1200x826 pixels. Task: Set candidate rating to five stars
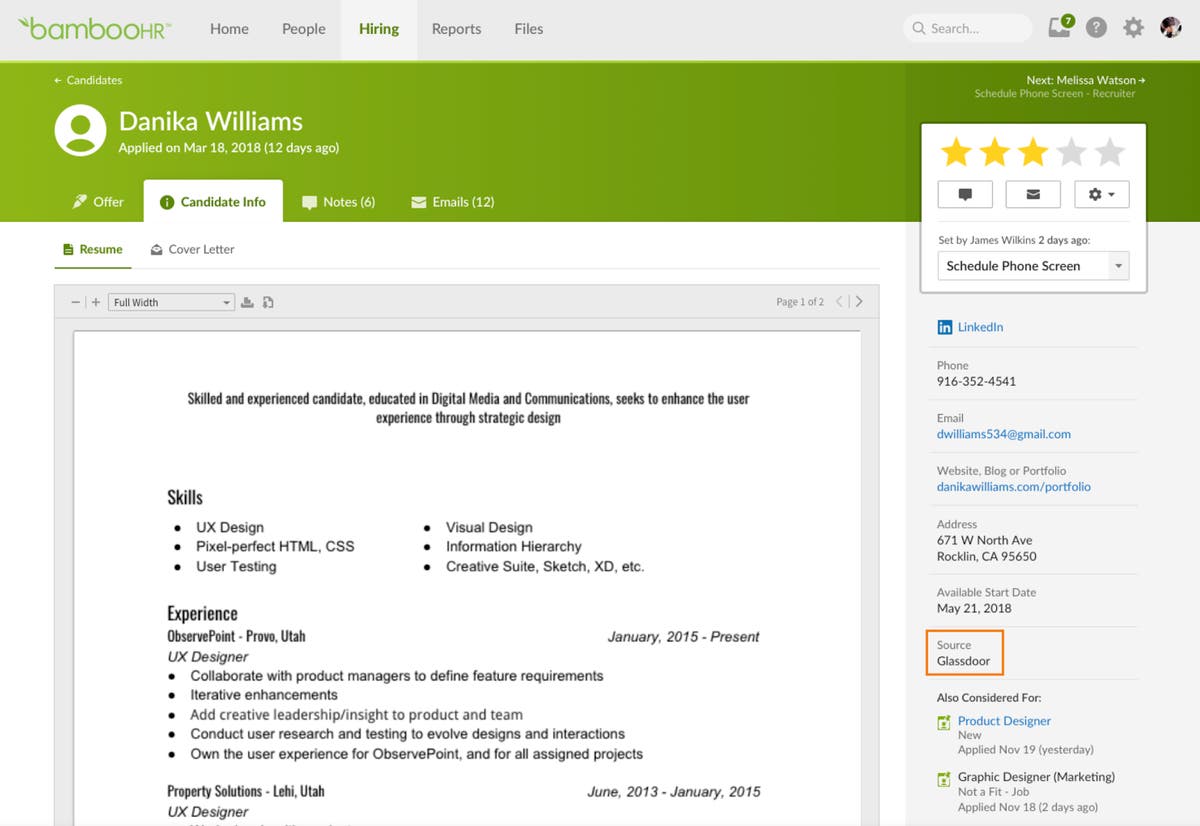pos(1109,151)
